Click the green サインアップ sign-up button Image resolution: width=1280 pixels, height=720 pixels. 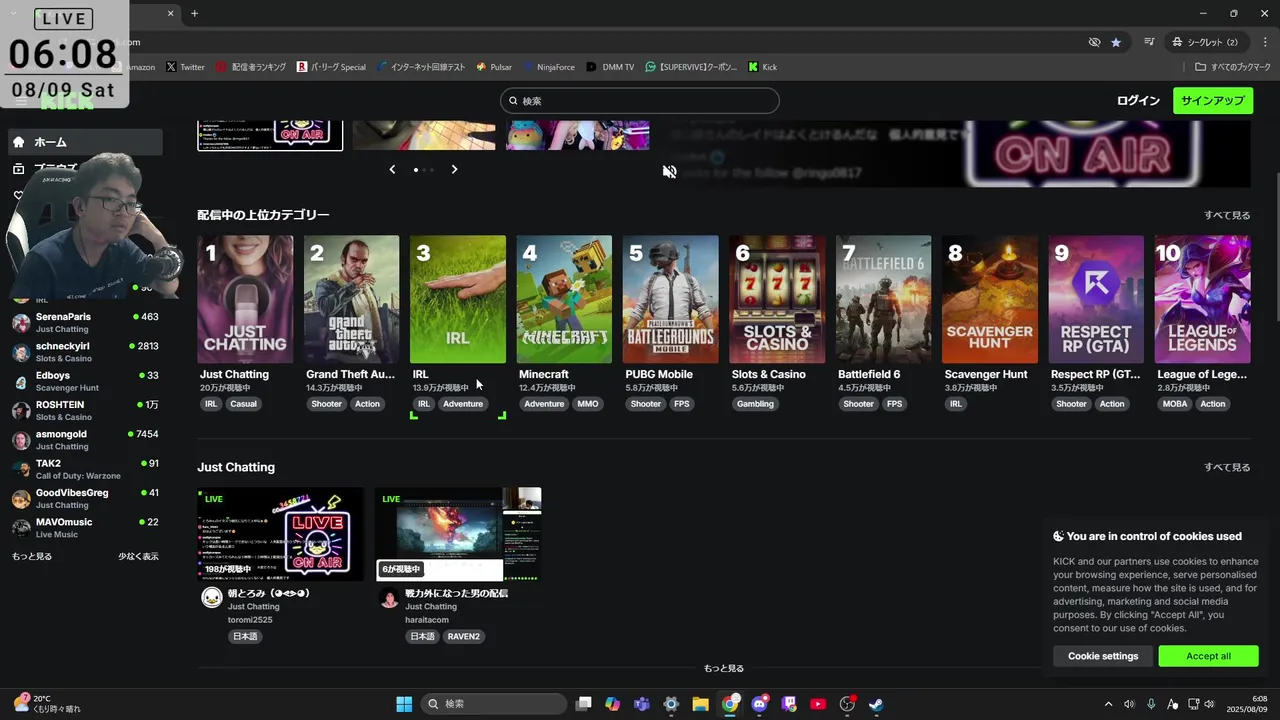[1213, 101]
